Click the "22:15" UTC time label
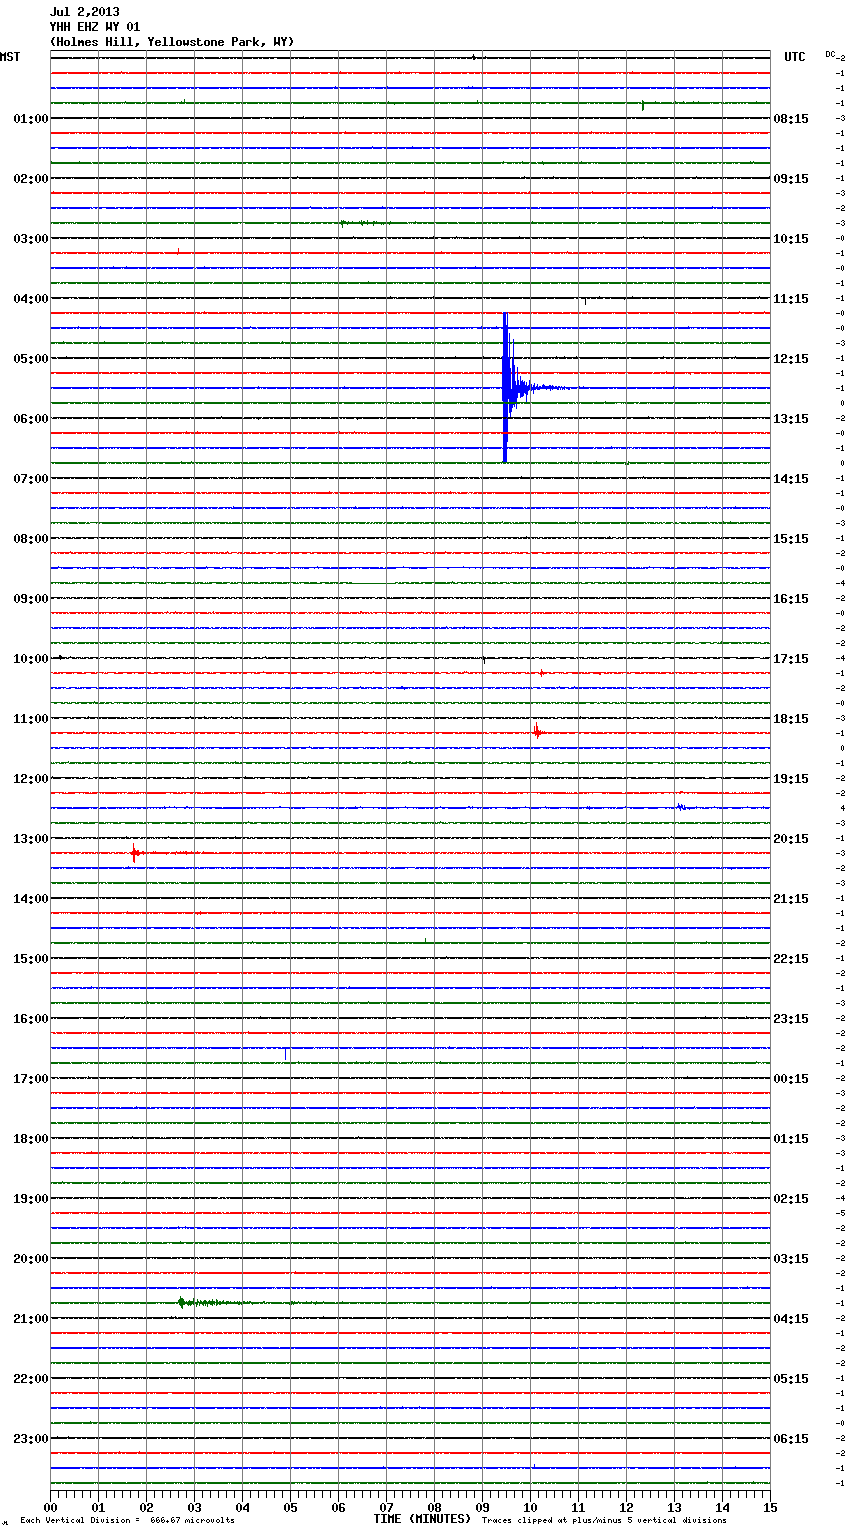850x1534 pixels. [x=791, y=959]
